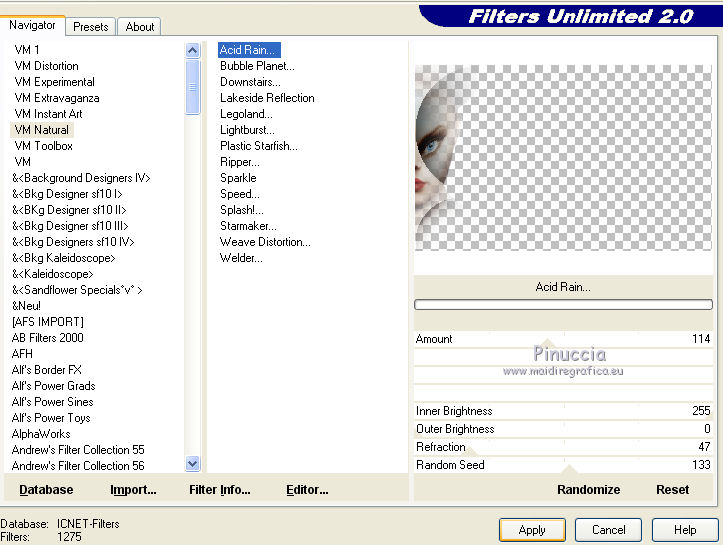The height and width of the screenshot is (545, 723).
Task: Select VM Extravaganza category
Action: click(57, 98)
